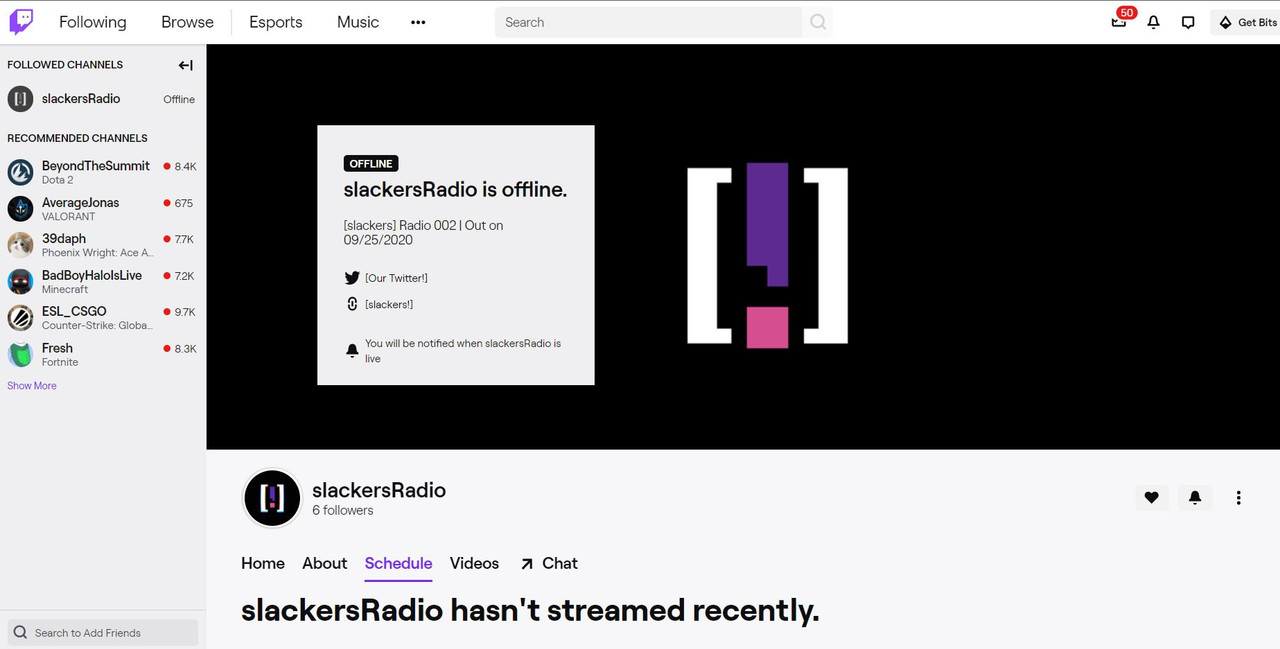1280x649 pixels.
Task: Open the Browse page
Action: (x=188, y=22)
